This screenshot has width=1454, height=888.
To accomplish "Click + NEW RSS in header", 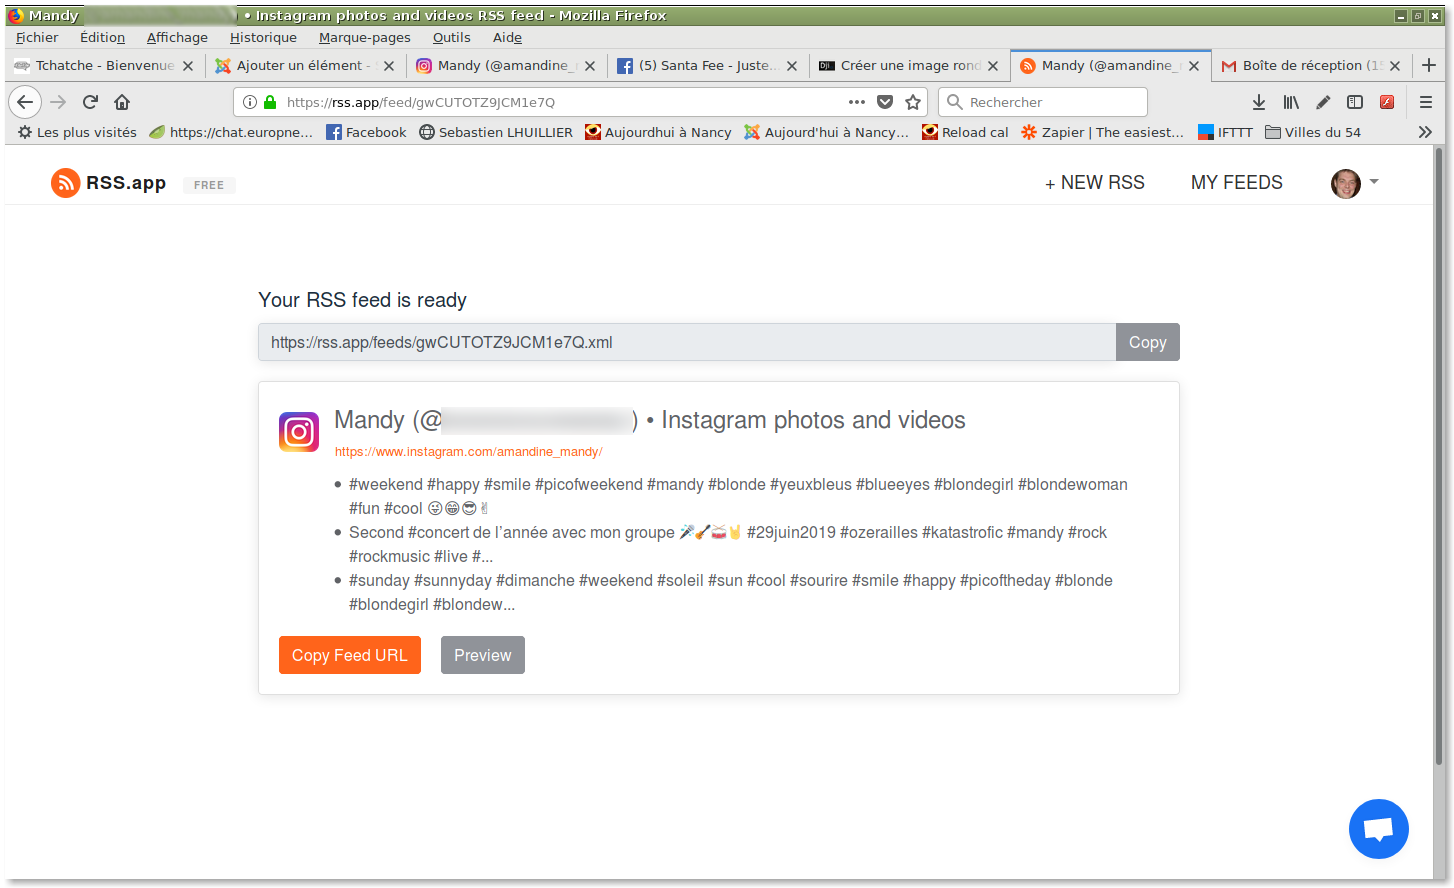I will point(1094,183).
